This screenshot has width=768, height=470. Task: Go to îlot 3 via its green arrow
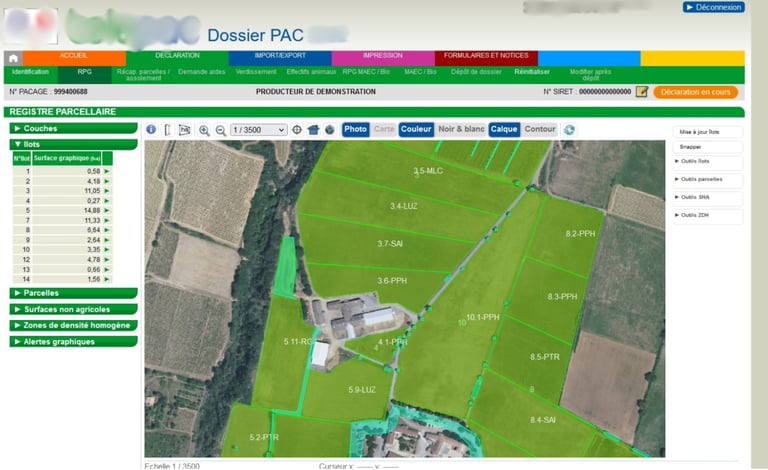[107, 191]
